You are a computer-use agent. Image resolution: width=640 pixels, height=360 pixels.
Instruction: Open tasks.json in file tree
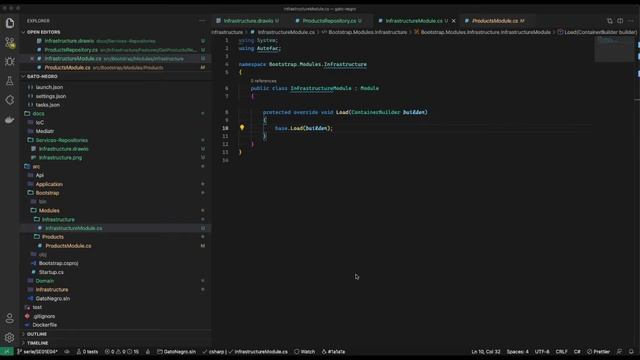[x=48, y=105]
